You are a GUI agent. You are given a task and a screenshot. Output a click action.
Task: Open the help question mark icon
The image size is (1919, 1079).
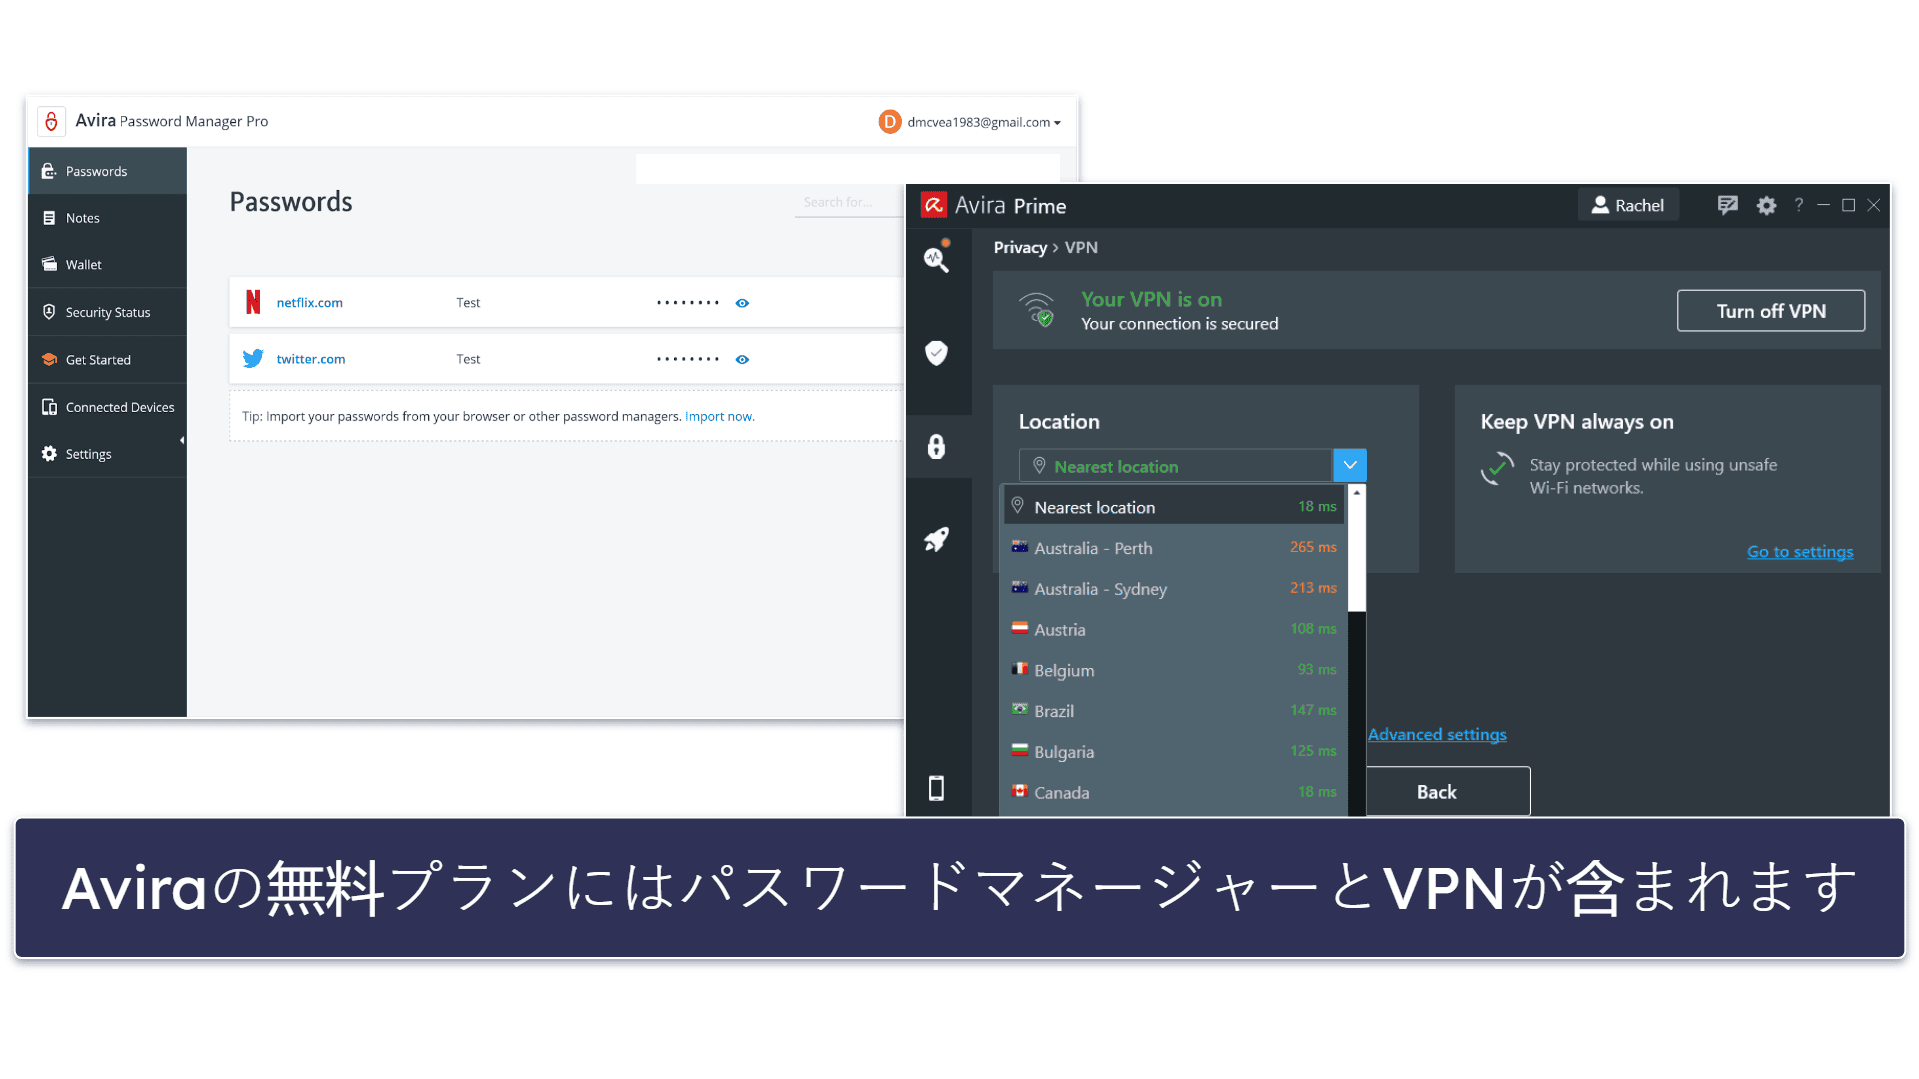click(x=1798, y=205)
